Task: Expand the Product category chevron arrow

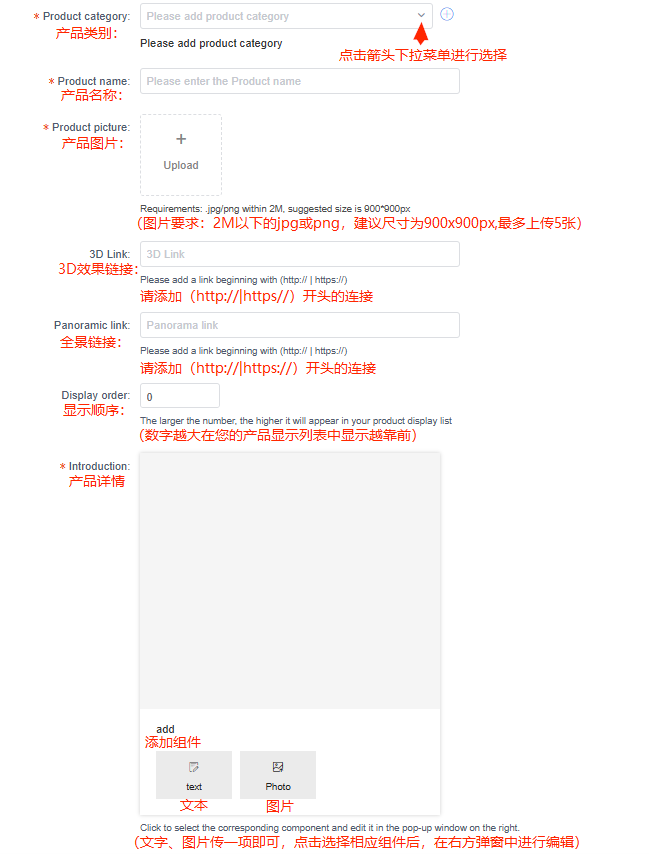Action: (420, 16)
